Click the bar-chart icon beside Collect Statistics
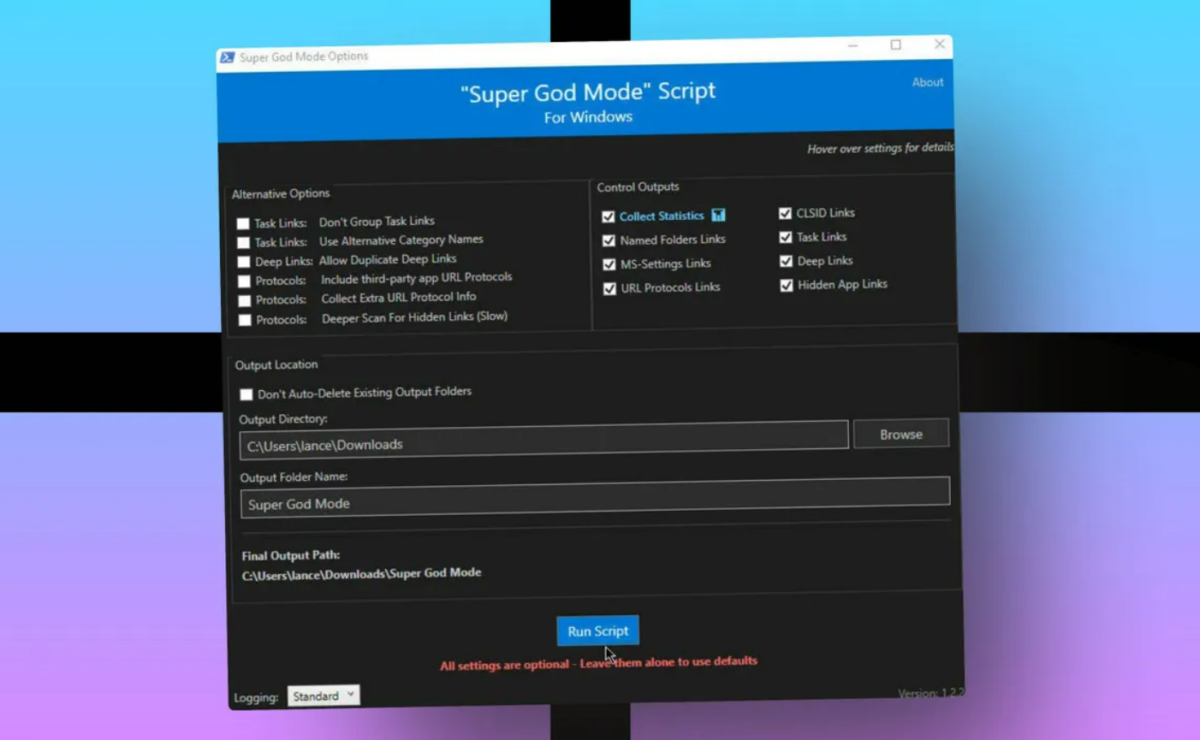 [720, 215]
